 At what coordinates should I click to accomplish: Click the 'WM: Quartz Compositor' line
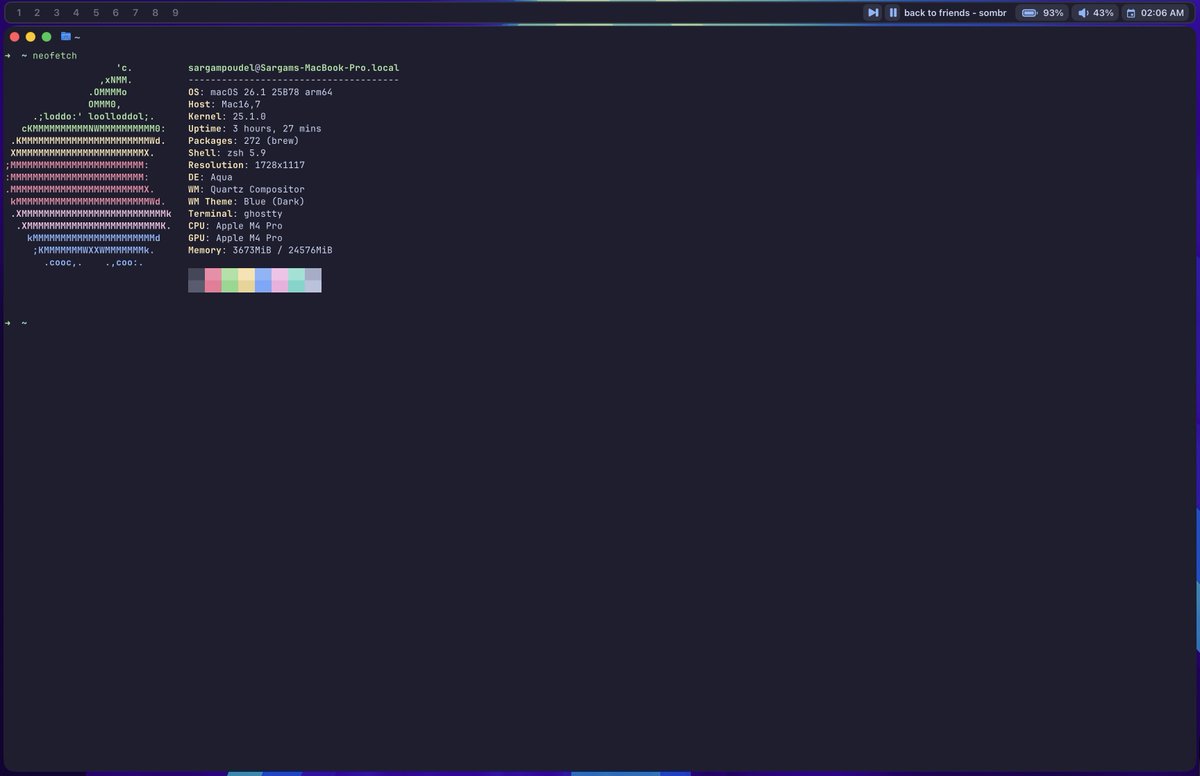246,189
